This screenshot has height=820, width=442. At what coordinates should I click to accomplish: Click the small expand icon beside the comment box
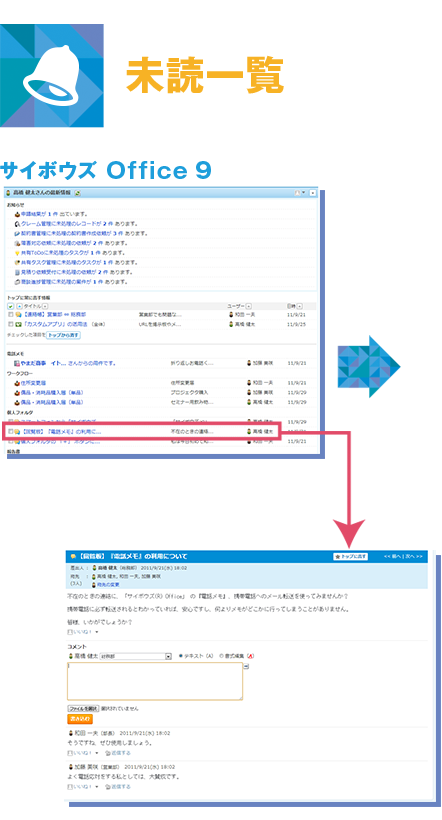point(246,666)
